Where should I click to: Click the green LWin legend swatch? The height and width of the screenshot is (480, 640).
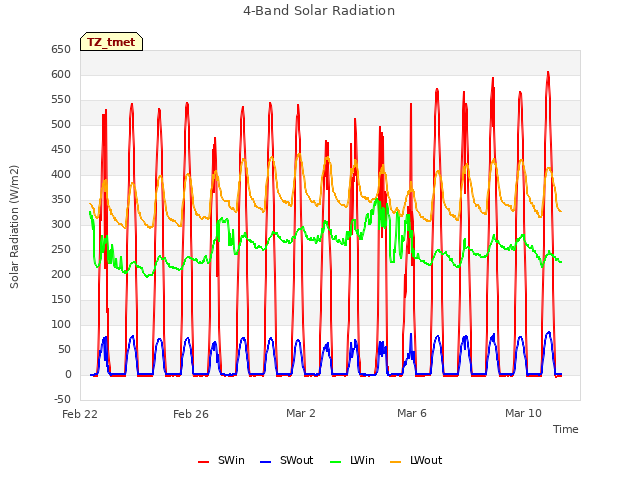pyautogui.click(x=335, y=462)
